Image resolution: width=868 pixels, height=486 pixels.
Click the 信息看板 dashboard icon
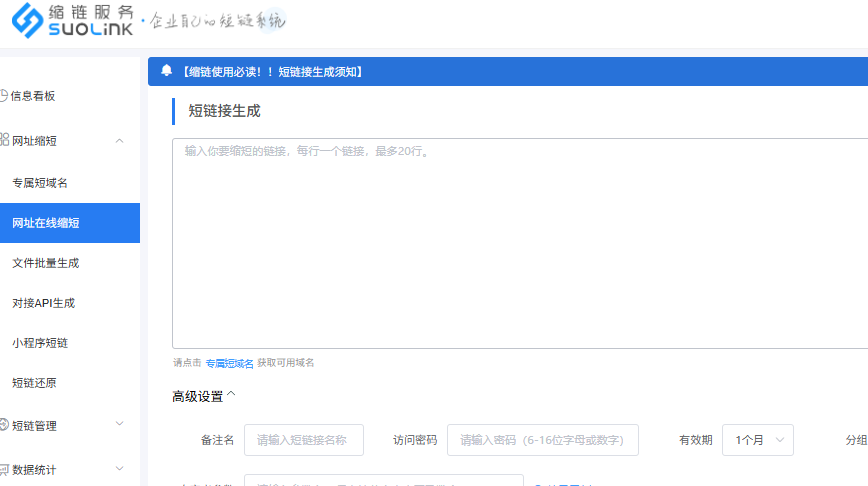(x=4, y=96)
